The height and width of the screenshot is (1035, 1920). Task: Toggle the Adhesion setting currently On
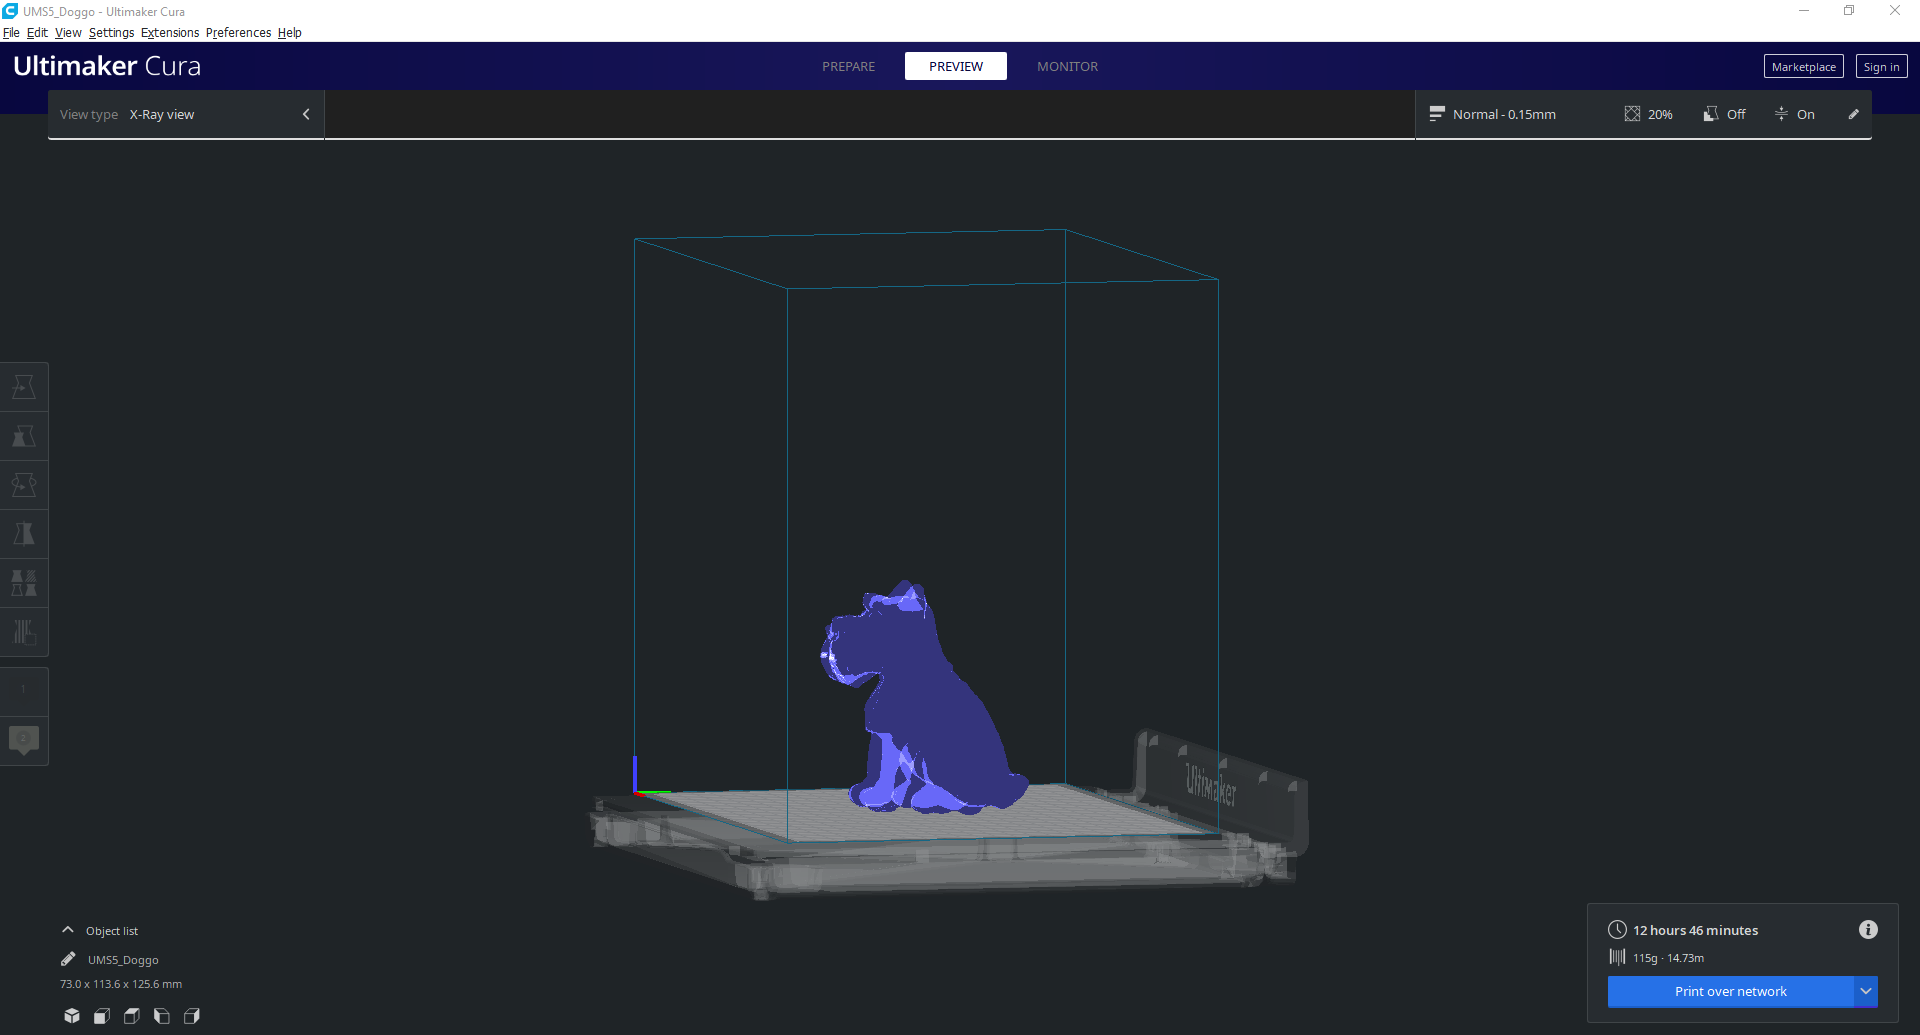pyautogui.click(x=1796, y=114)
